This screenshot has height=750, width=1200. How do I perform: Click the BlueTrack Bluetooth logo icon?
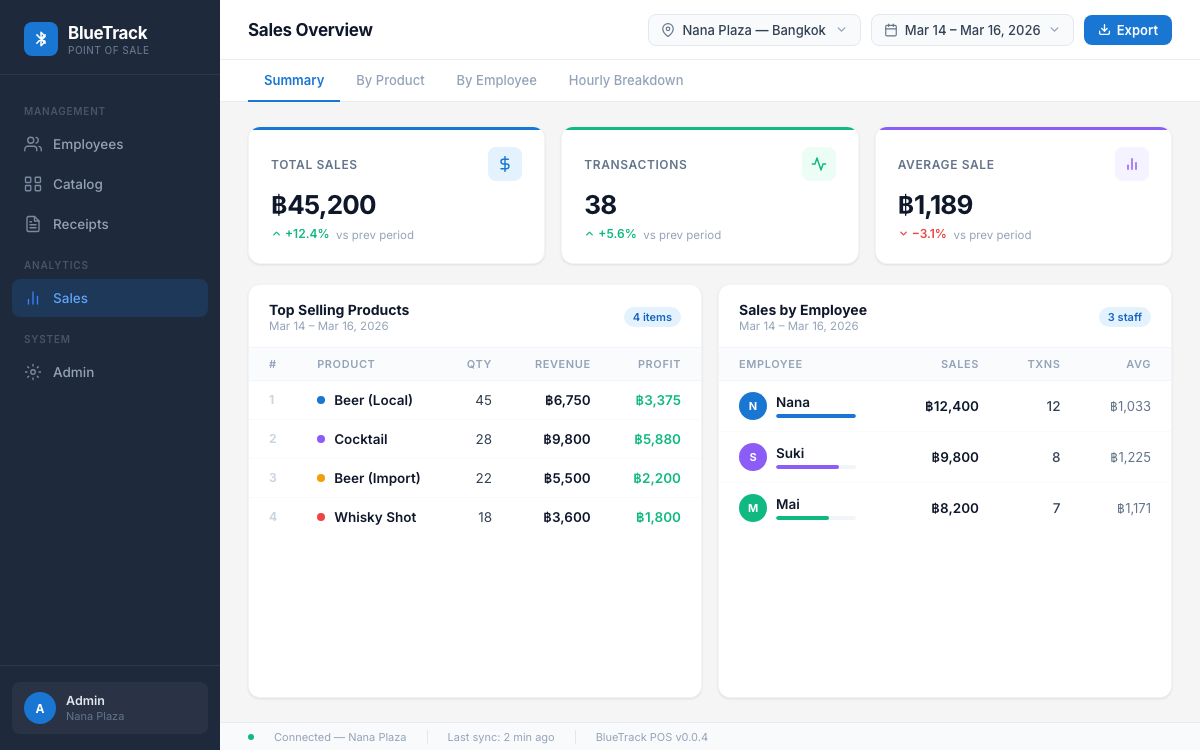[40, 36]
